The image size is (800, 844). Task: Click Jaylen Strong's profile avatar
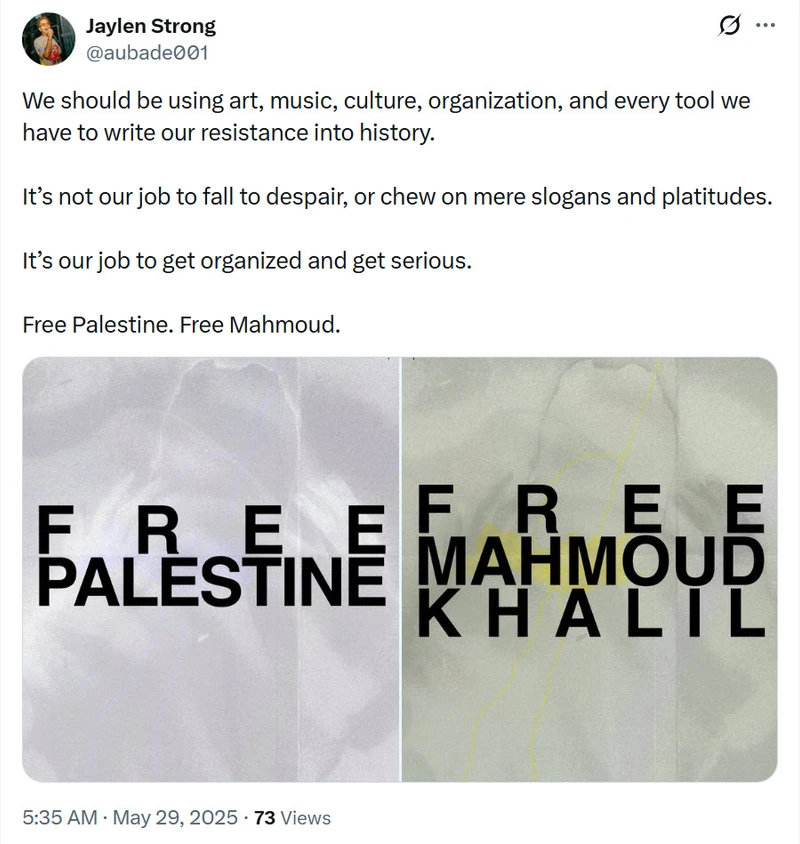pyautogui.click(x=48, y=39)
